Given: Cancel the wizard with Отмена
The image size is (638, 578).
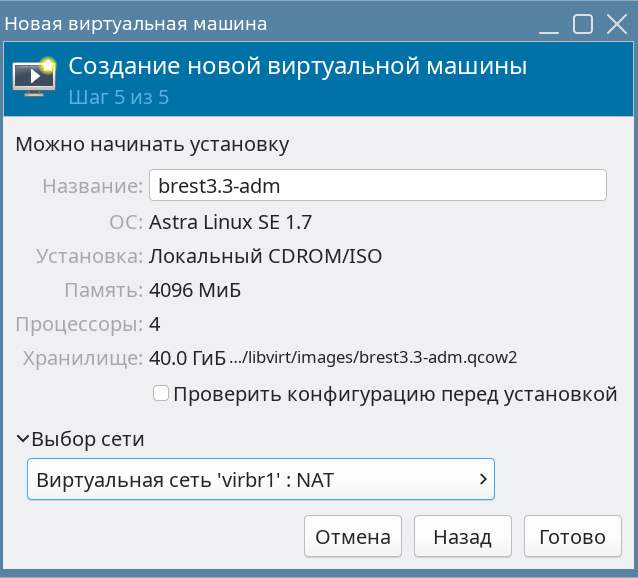Looking at the screenshot, I should coord(353,537).
